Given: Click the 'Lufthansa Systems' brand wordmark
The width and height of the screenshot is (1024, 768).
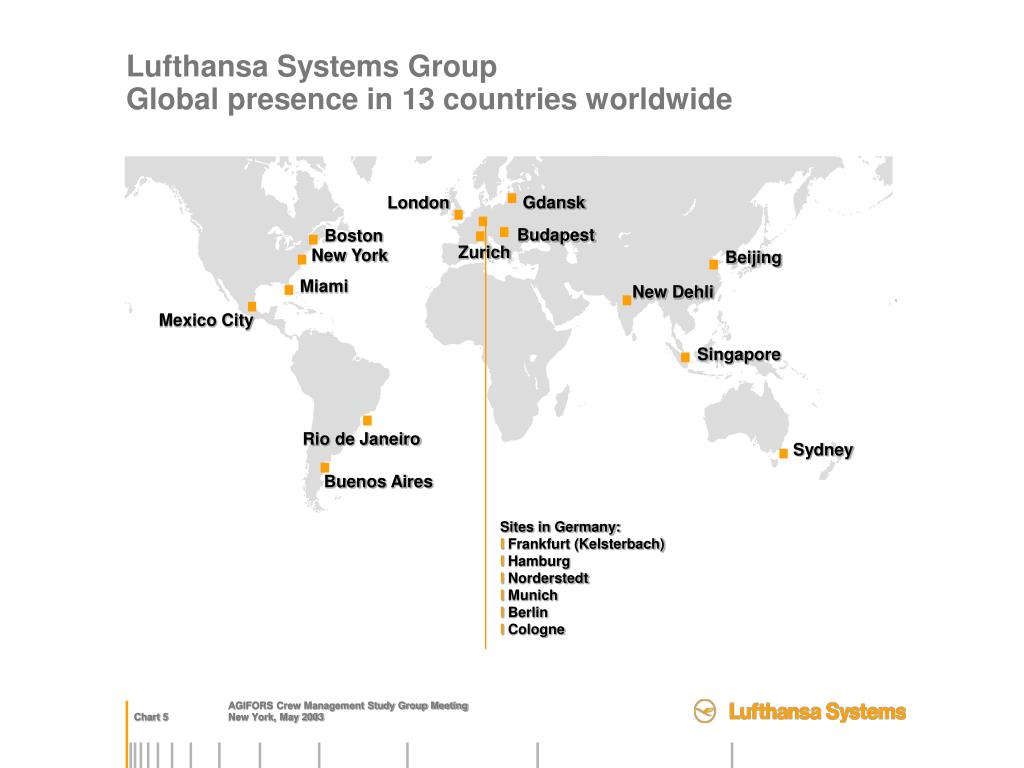Looking at the screenshot, I should pos(817,712).
